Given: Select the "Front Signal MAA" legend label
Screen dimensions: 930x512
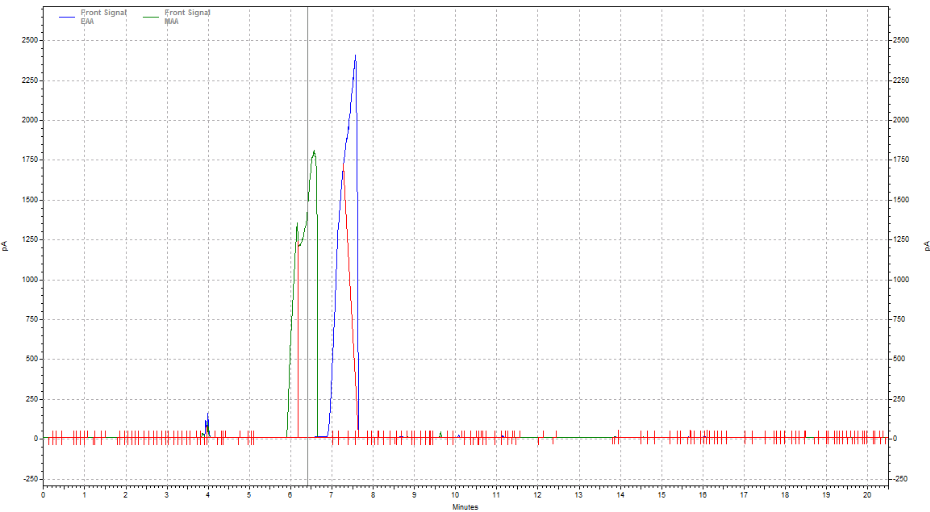Looking at the screenshot, I should 187,17.
